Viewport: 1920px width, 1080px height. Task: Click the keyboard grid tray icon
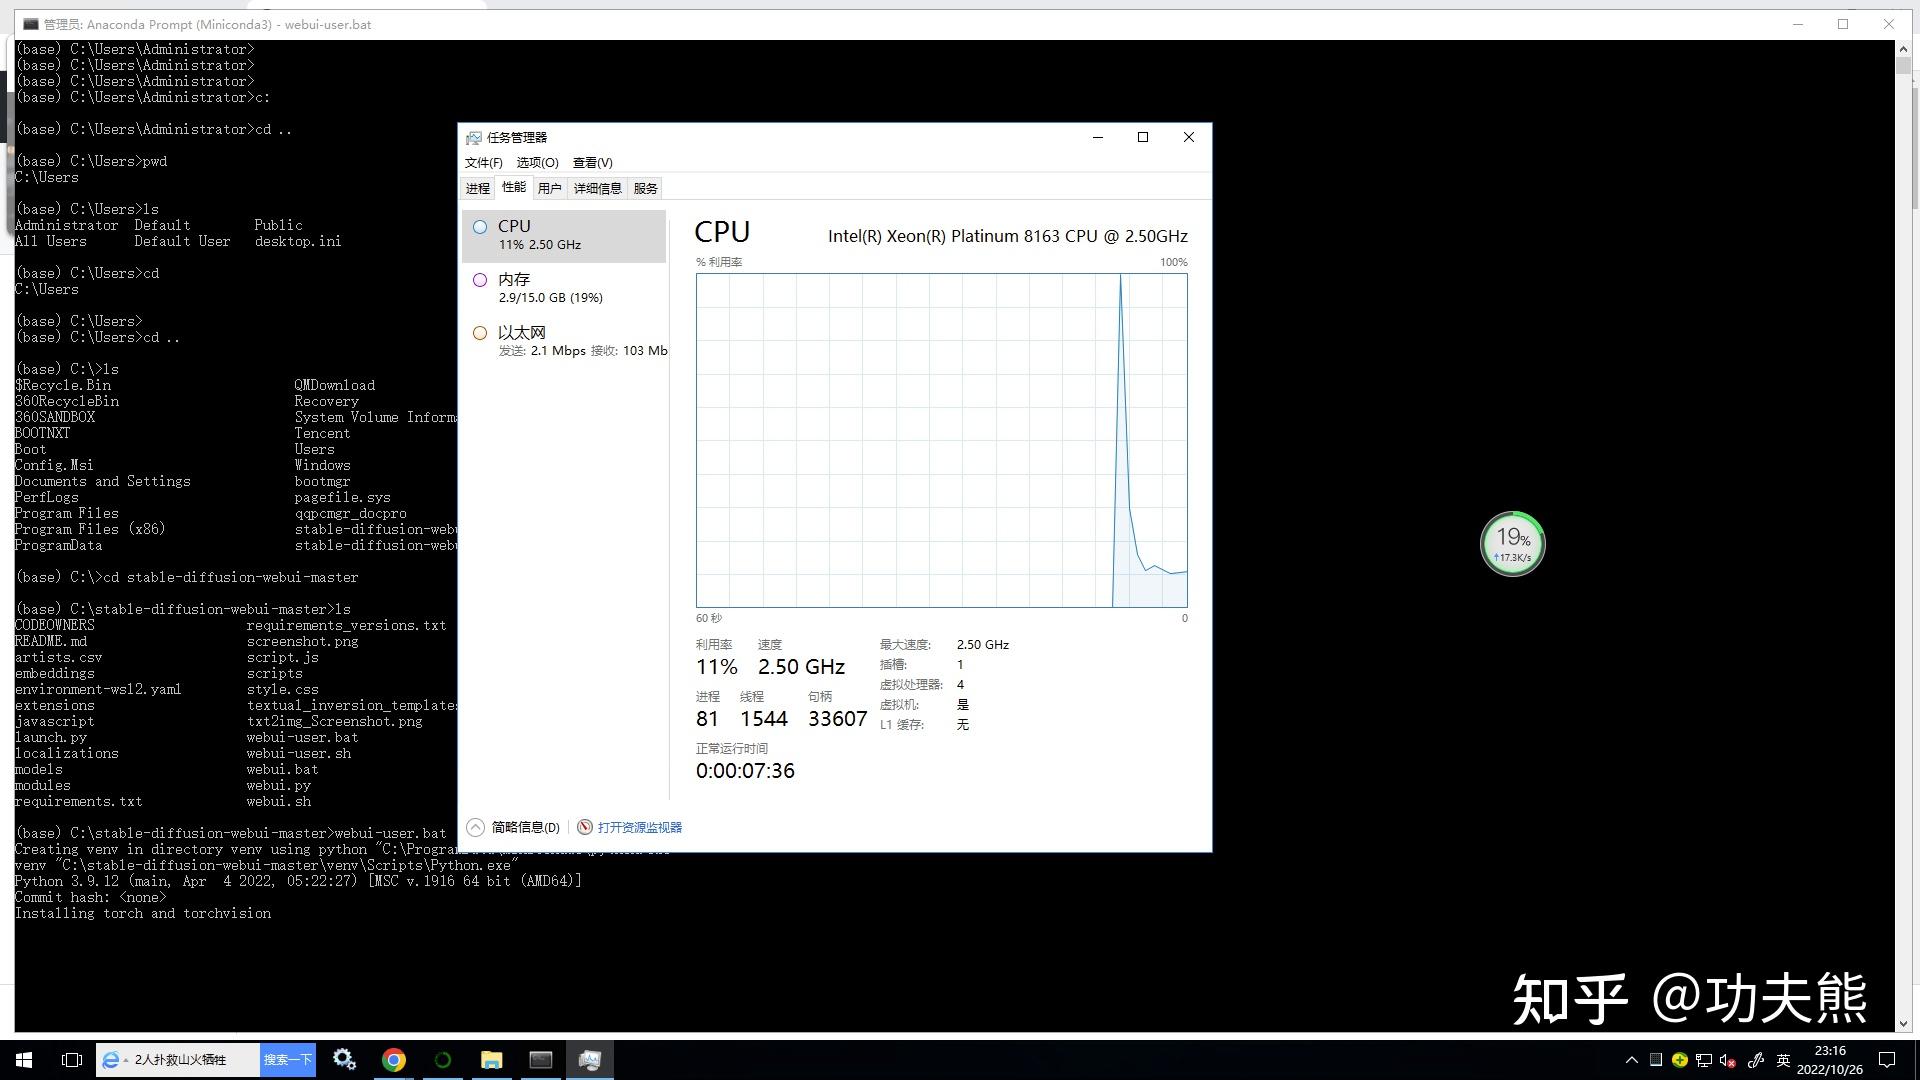[1656, 1060]
